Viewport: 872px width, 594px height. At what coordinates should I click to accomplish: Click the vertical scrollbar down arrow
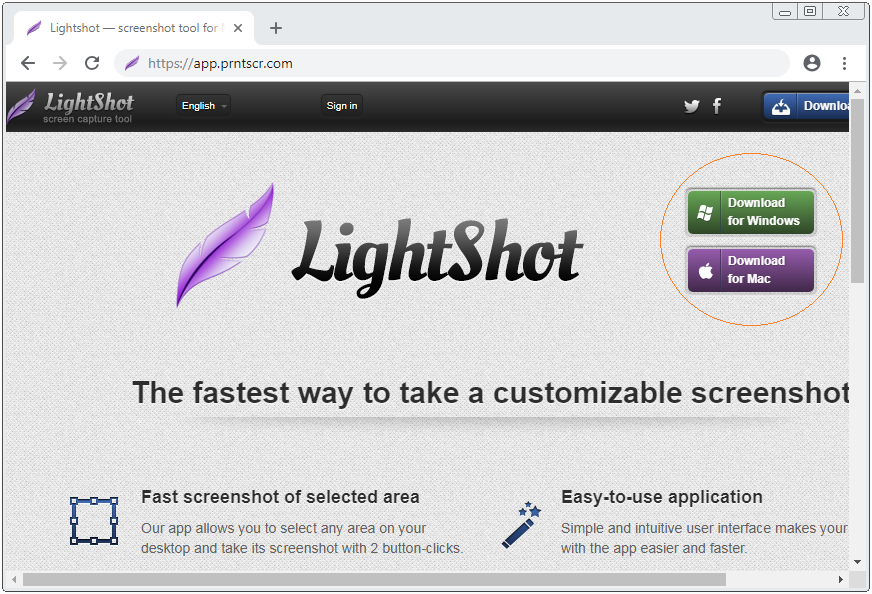click(x=857, y=563)
